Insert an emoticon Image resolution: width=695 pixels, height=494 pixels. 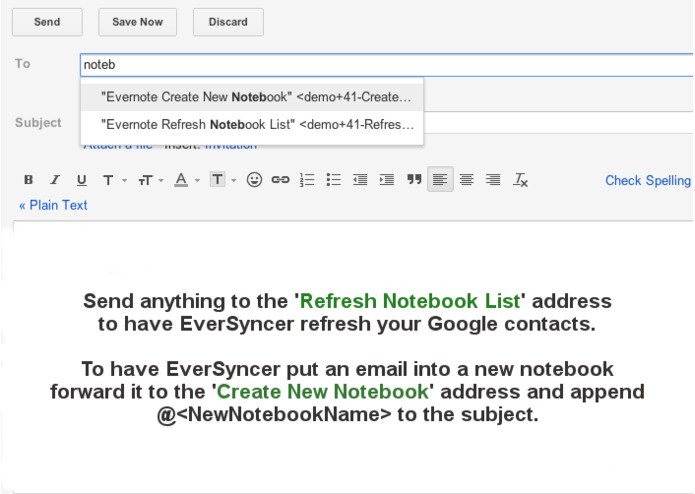pos(254,179)
